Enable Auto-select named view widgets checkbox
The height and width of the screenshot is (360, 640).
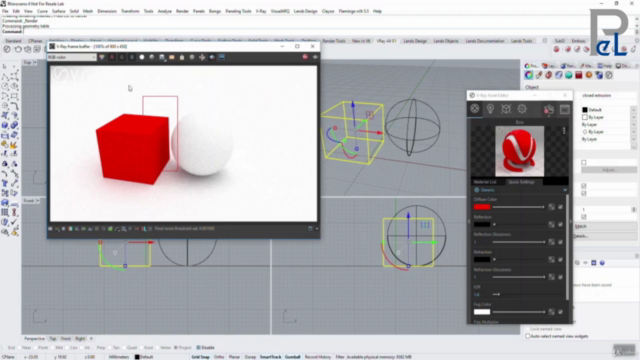tap(528, 336)
